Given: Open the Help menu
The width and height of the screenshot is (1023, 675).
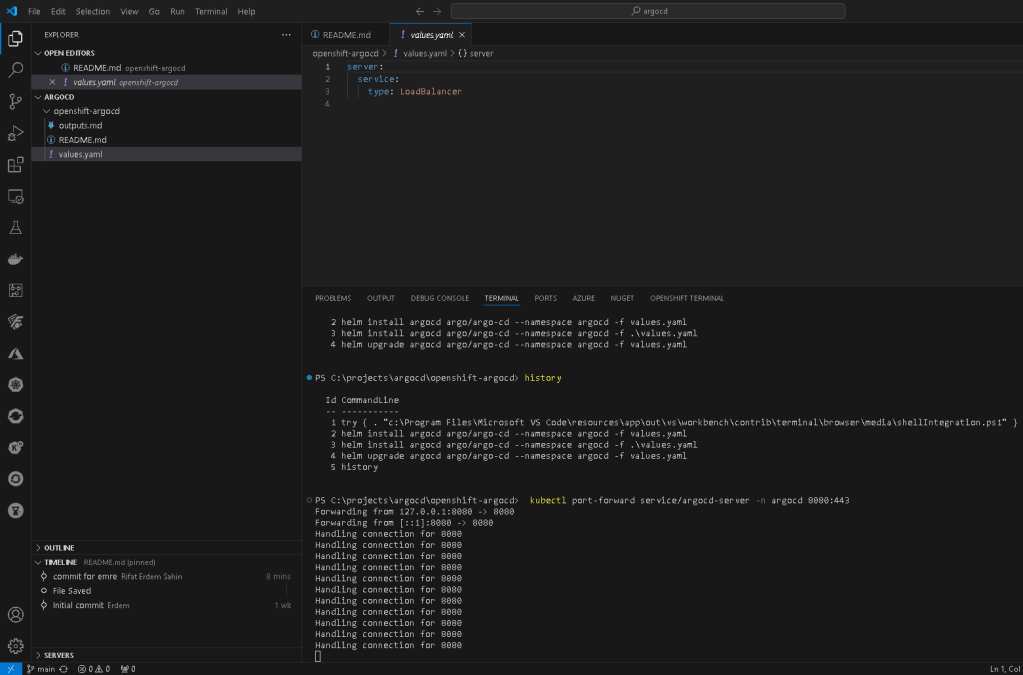Looking at the screenshot, I should [x=246, y=11].
